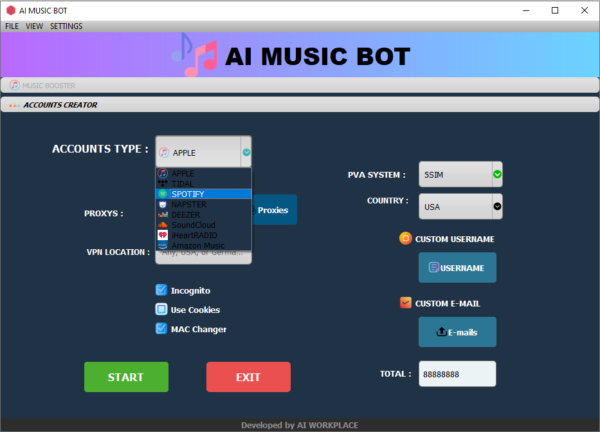Minimize the AI Music Bot window
The height and width of the screenshot is (432, 600).
526,10
